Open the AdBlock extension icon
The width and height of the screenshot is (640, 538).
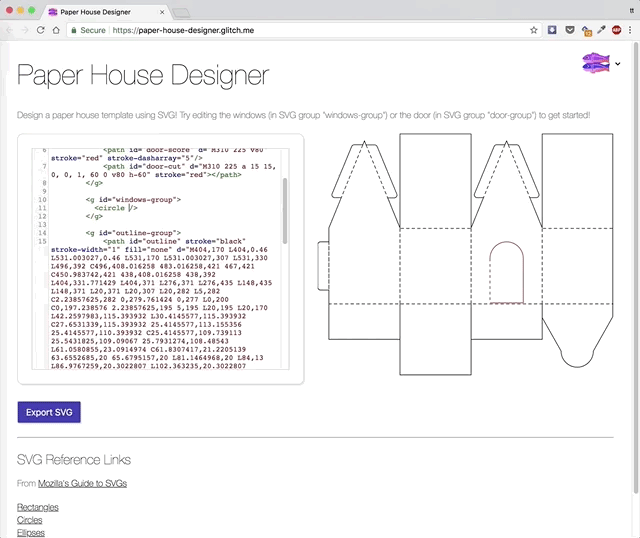(x=616, y=30)
